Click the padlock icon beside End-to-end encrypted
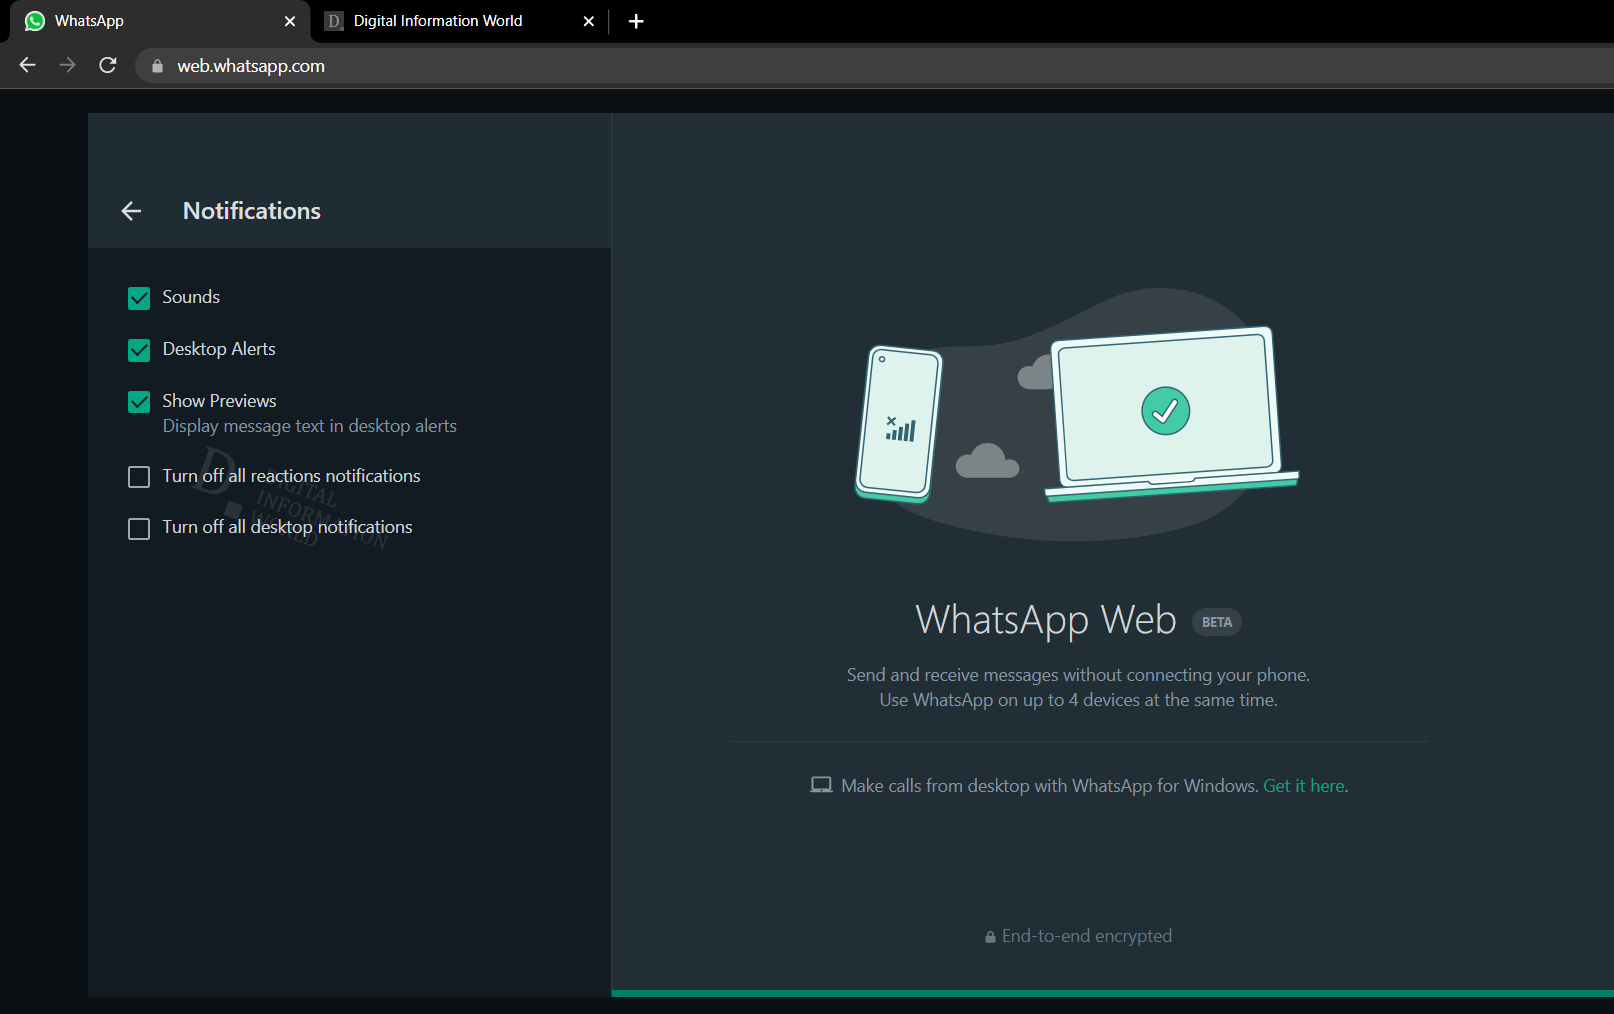 coord(990,937)
